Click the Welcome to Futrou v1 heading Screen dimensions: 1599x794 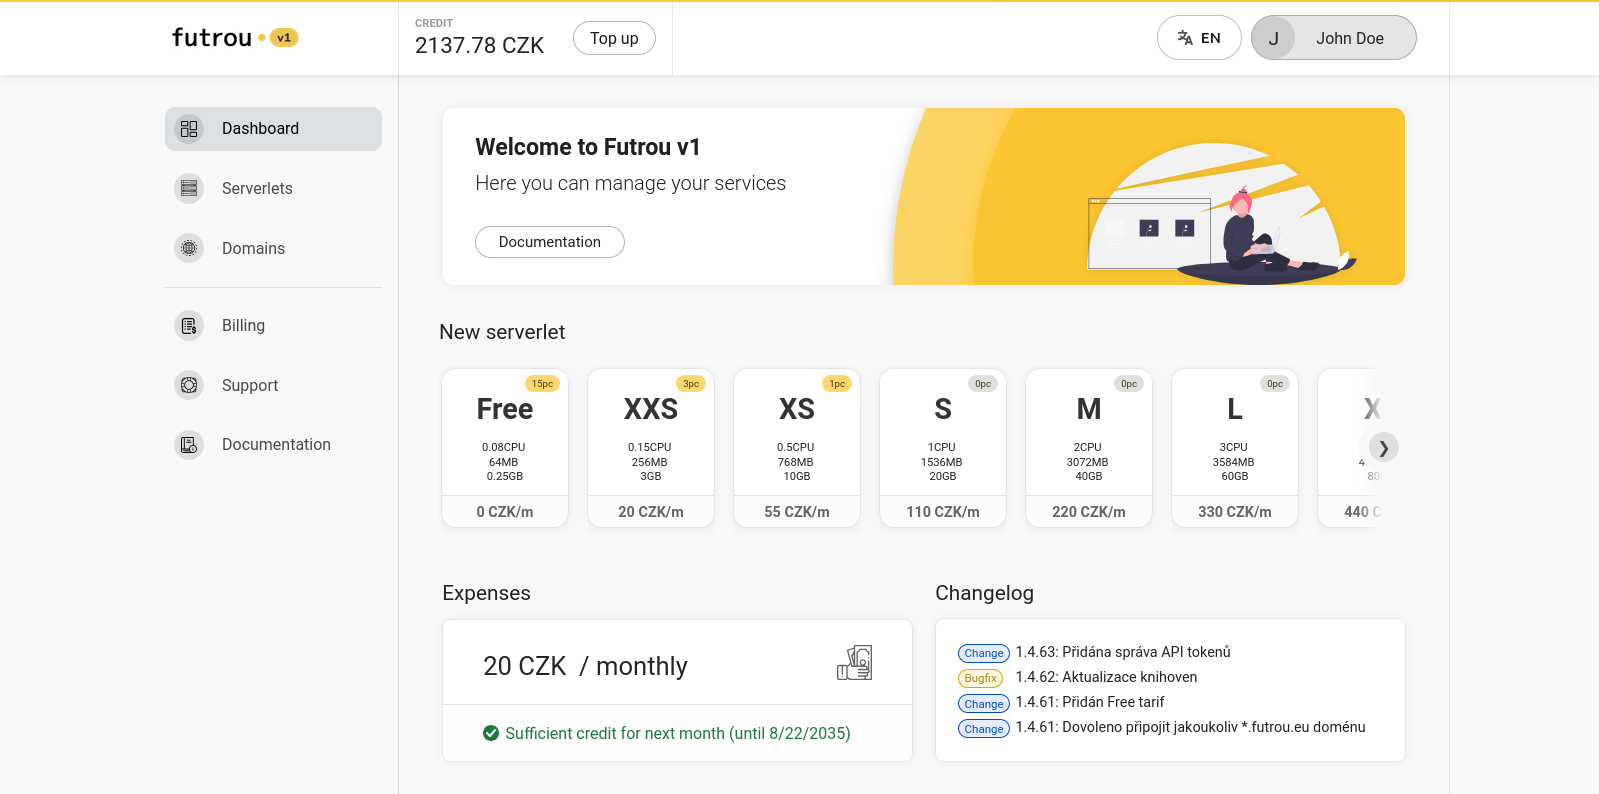point(588,147)
